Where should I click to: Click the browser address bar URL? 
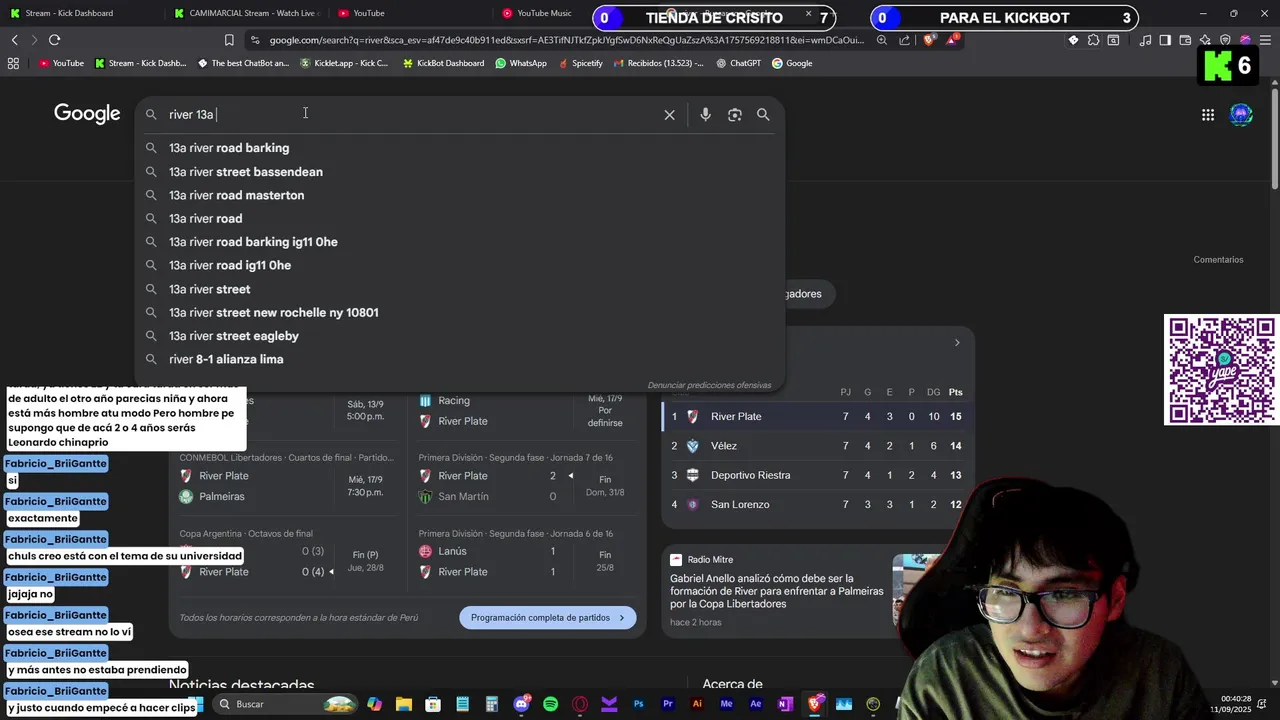click(566, 40)
